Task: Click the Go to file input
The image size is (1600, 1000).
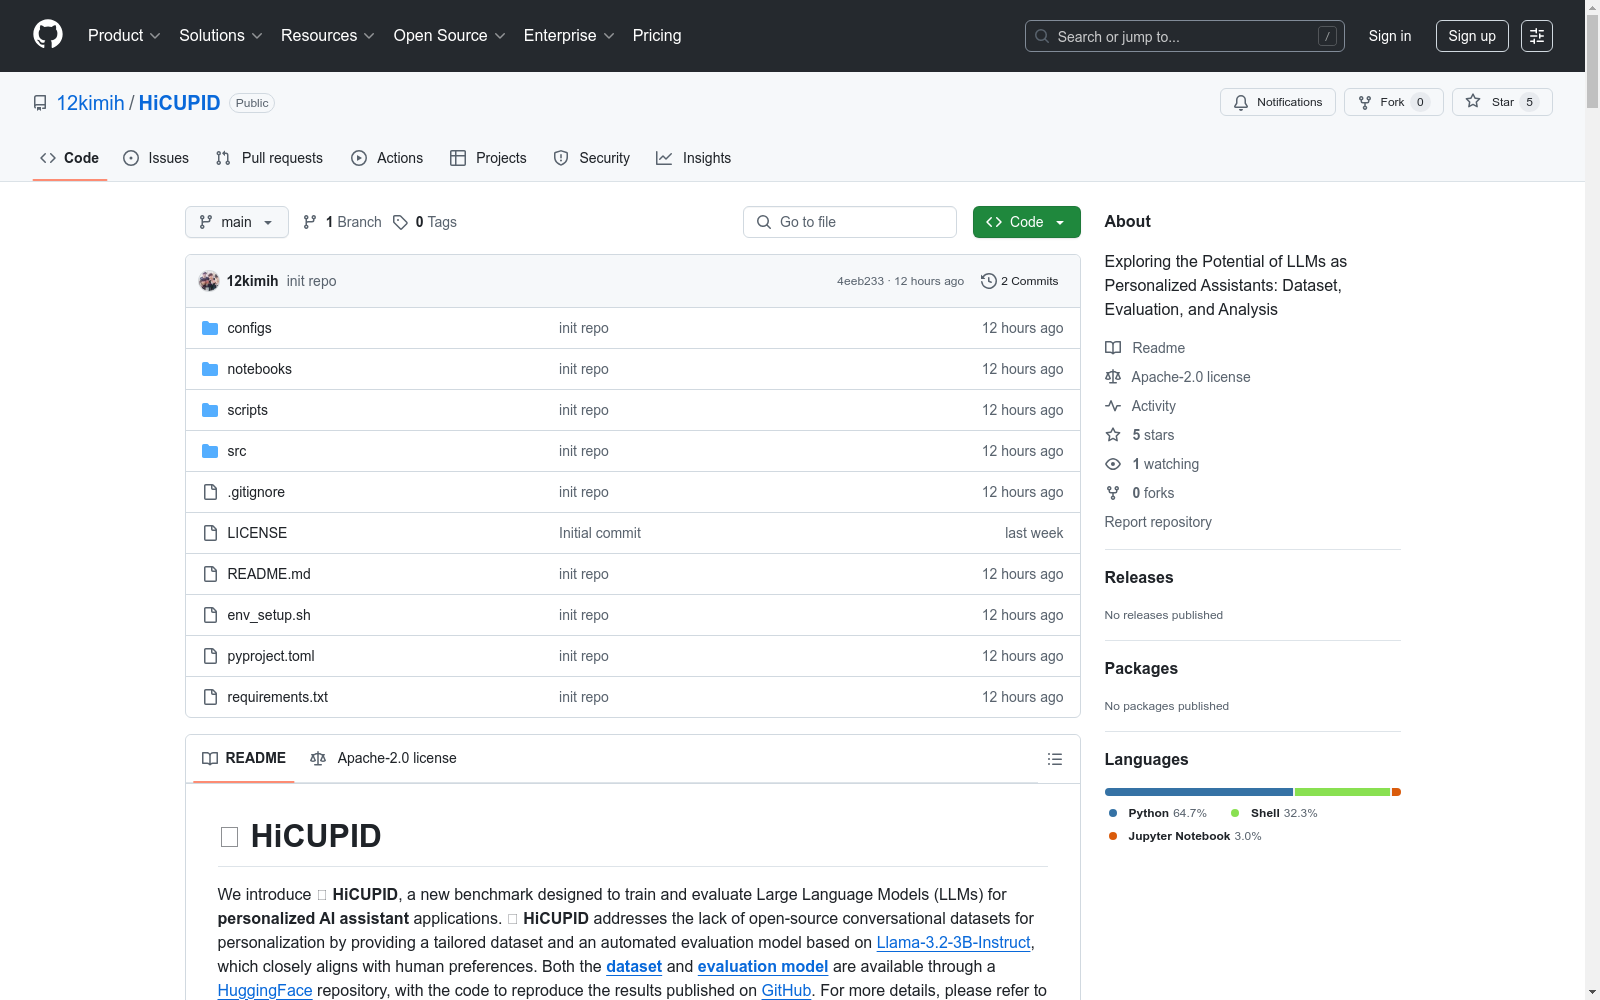Action: [x=850, y=222]
